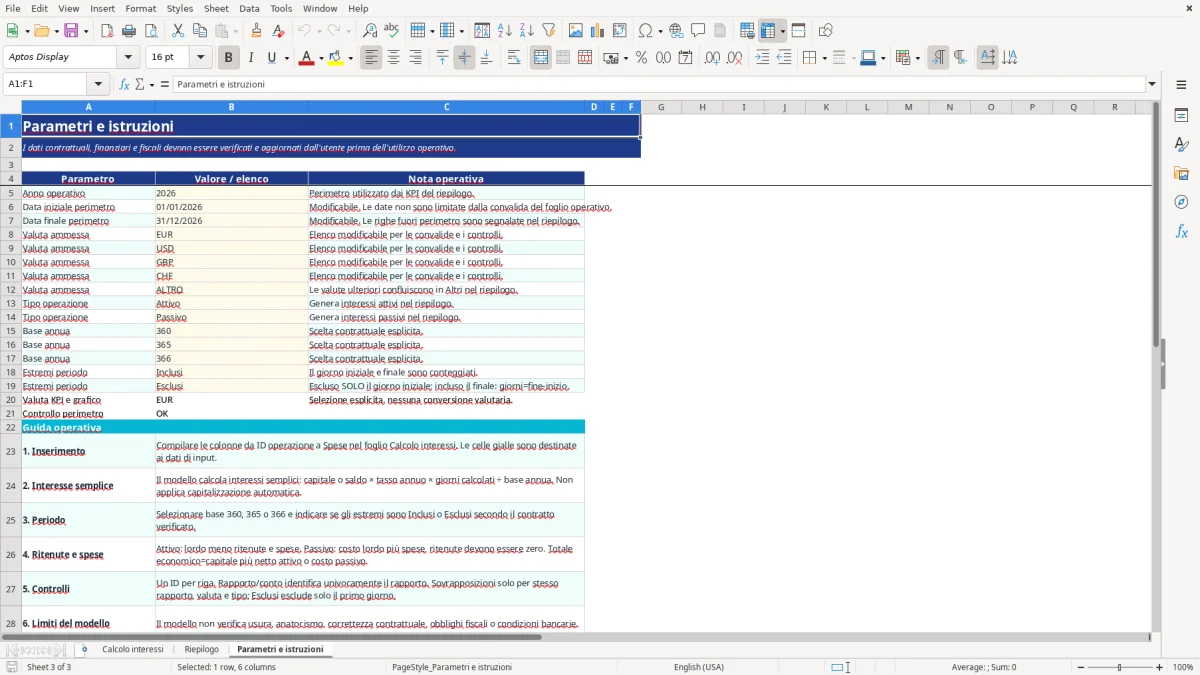Click the Save document icon
Image resolution: width=1200 pixels, height=675 pixels.
71,31
